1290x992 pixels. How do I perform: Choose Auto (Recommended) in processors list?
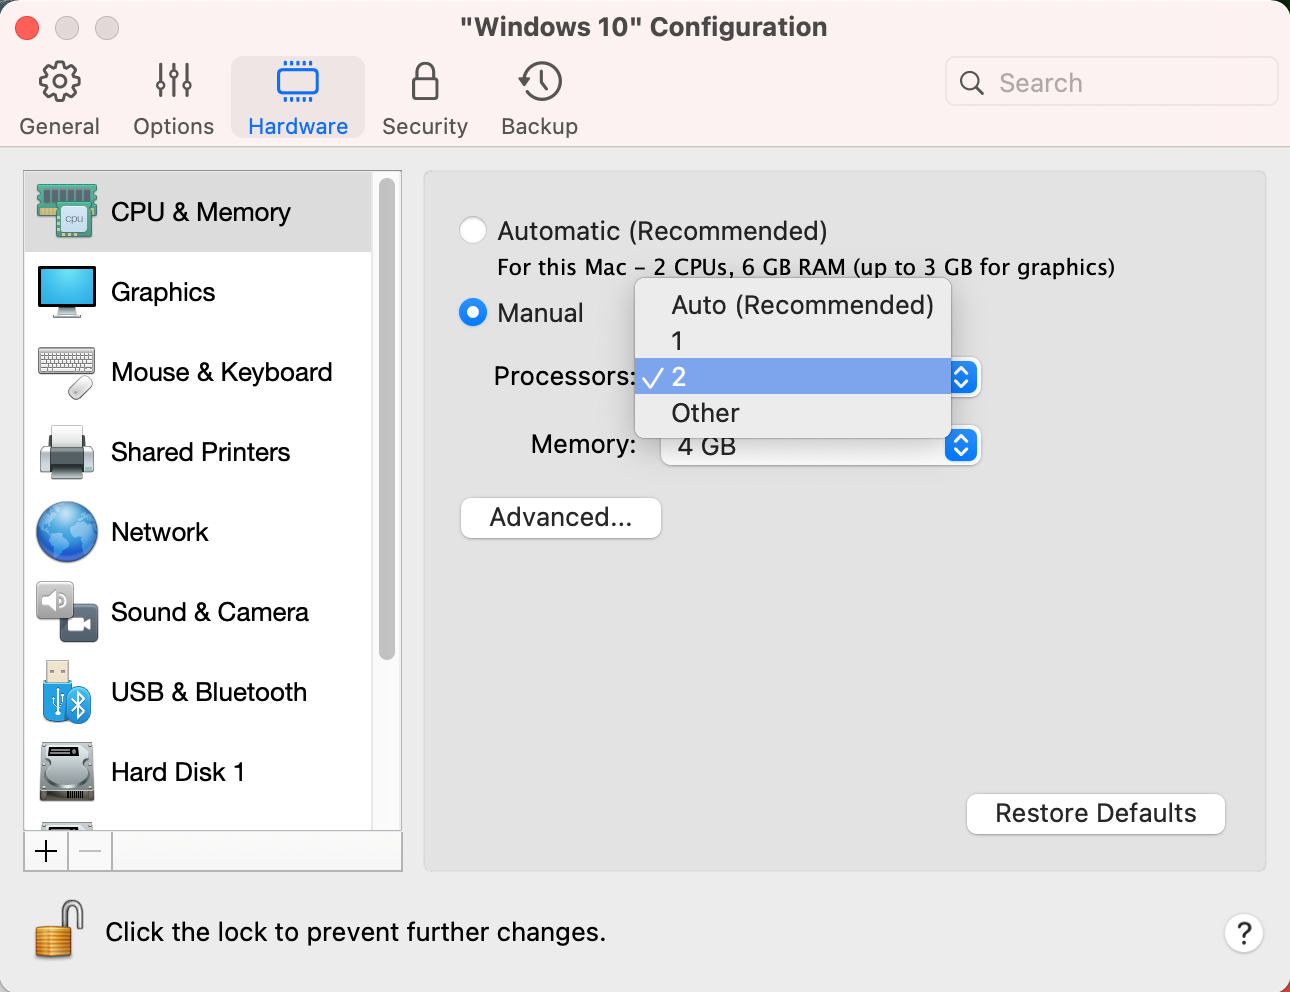click(801, 305)
